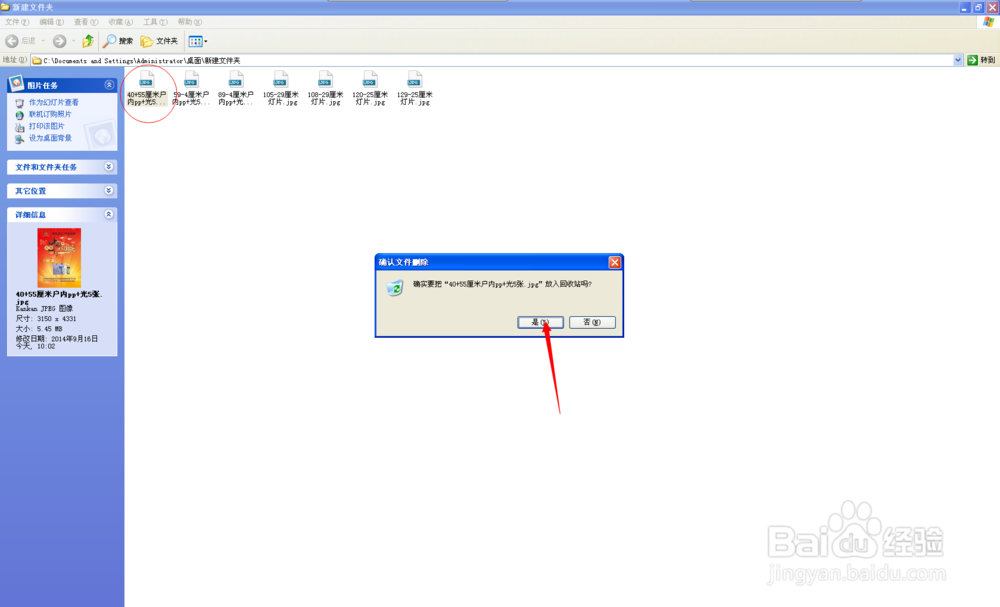This screenshot has width=1000, height=607.
Task: Click the 新建文件夹 window title folder icon
Action: coord(5,7)
